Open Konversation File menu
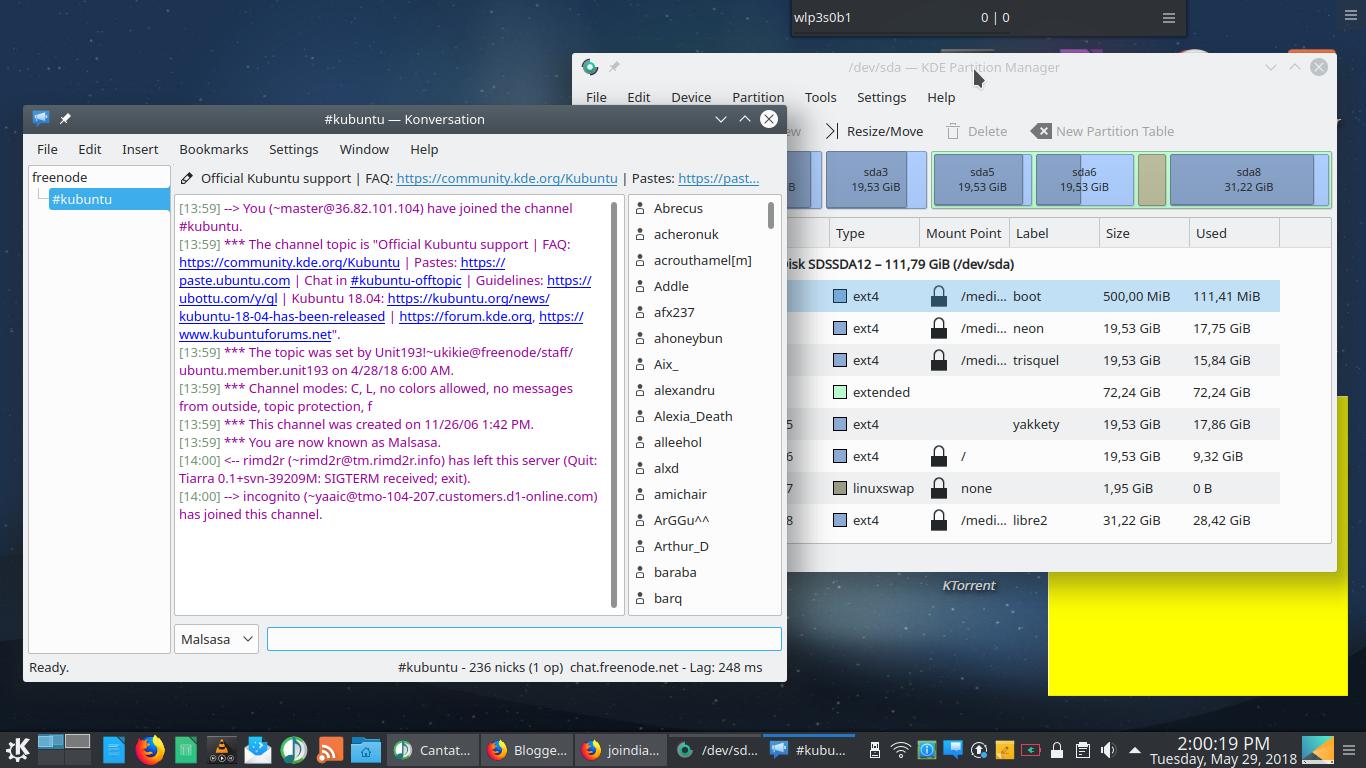 pos(47,149)
